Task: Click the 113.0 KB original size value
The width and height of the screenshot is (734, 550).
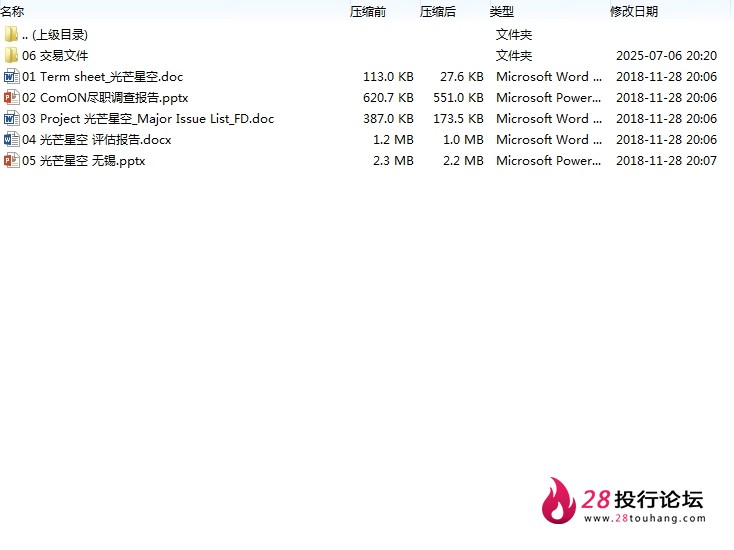Action: pos(388,77)
